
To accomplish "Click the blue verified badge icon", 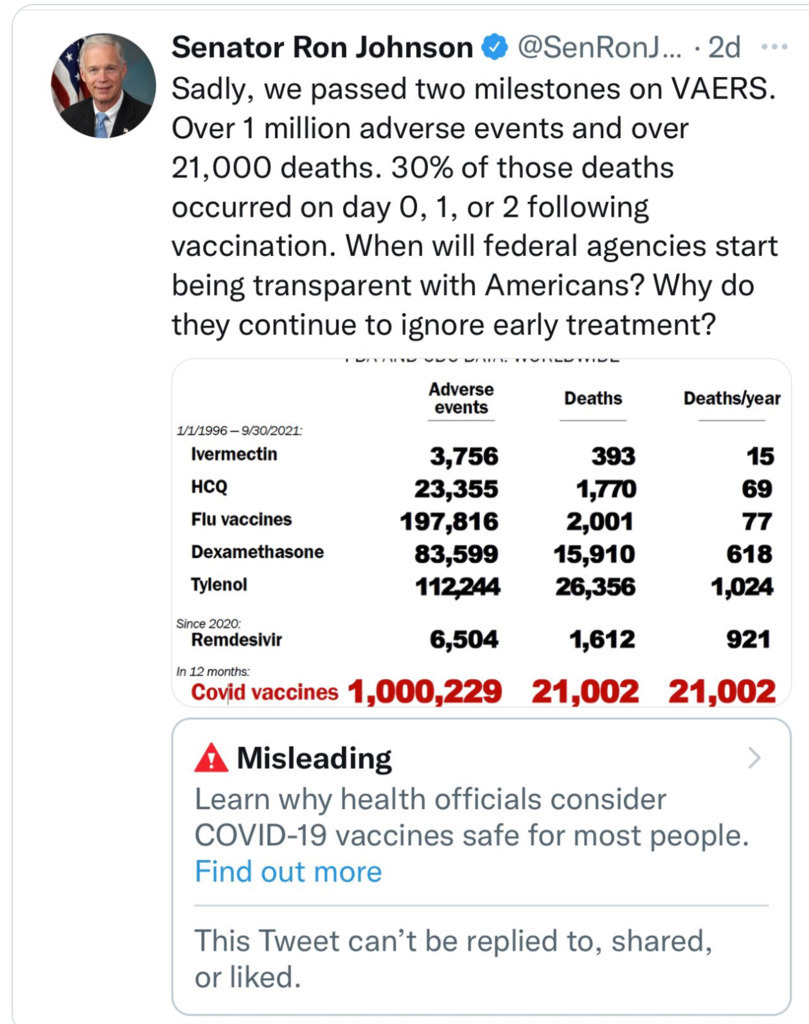I will tap(496, 47).
